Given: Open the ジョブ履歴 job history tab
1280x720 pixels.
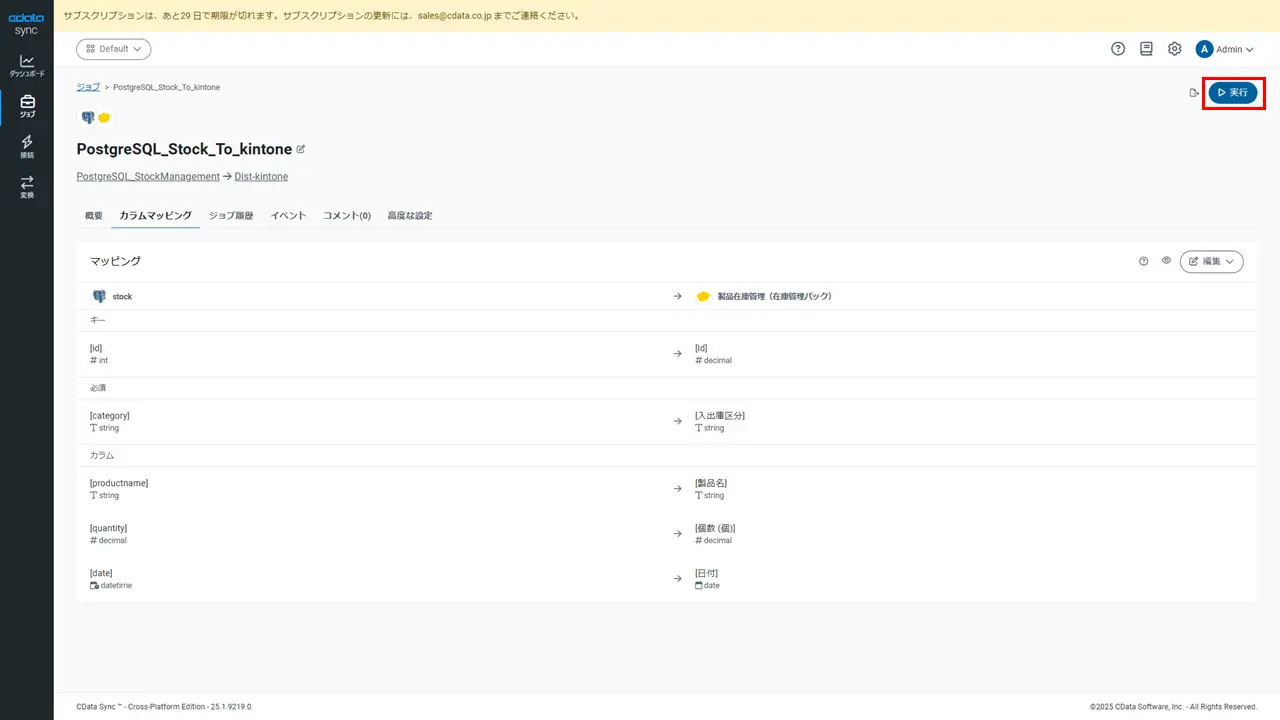Looking at the screenshot, I should [231, 215].
